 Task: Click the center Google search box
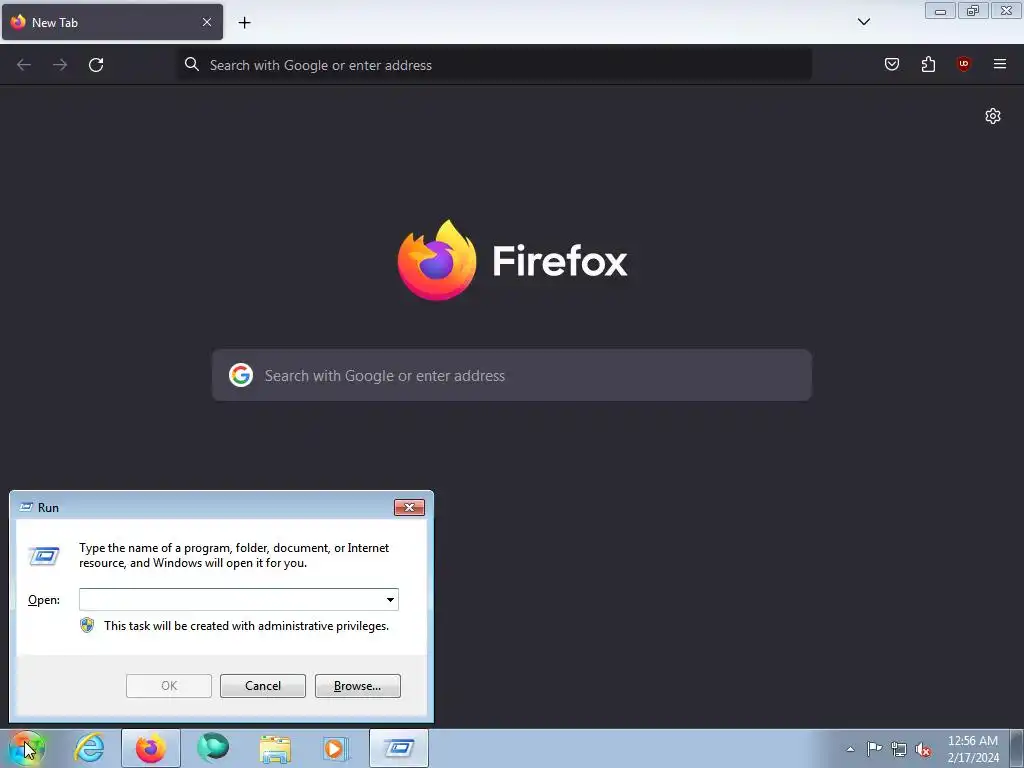(x=511, y=376)
